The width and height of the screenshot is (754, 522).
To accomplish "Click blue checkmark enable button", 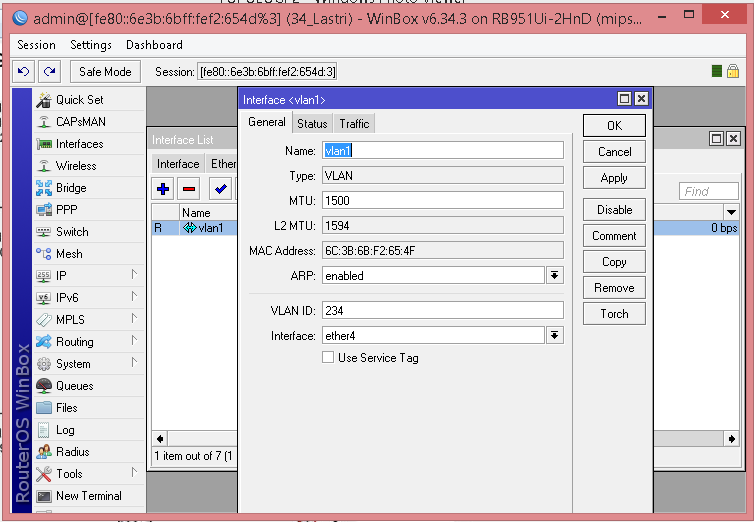I will point(221,189).
